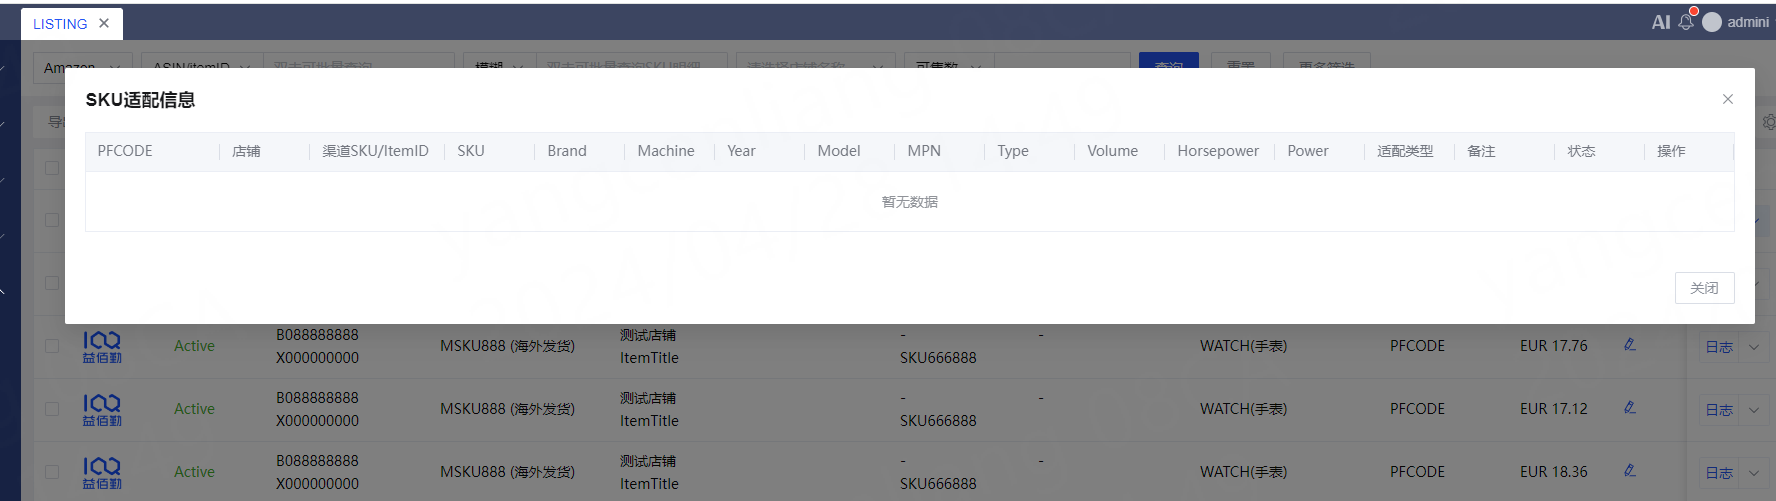Open the admini account menu
The width and height of the screenshot is (1776, 501).
[x=1748, y=22]
